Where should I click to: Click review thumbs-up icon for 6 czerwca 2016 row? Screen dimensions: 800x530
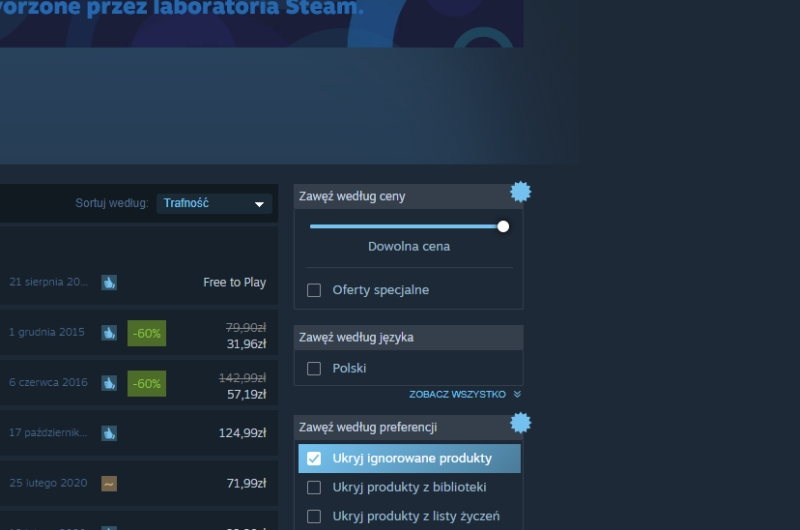109,383
